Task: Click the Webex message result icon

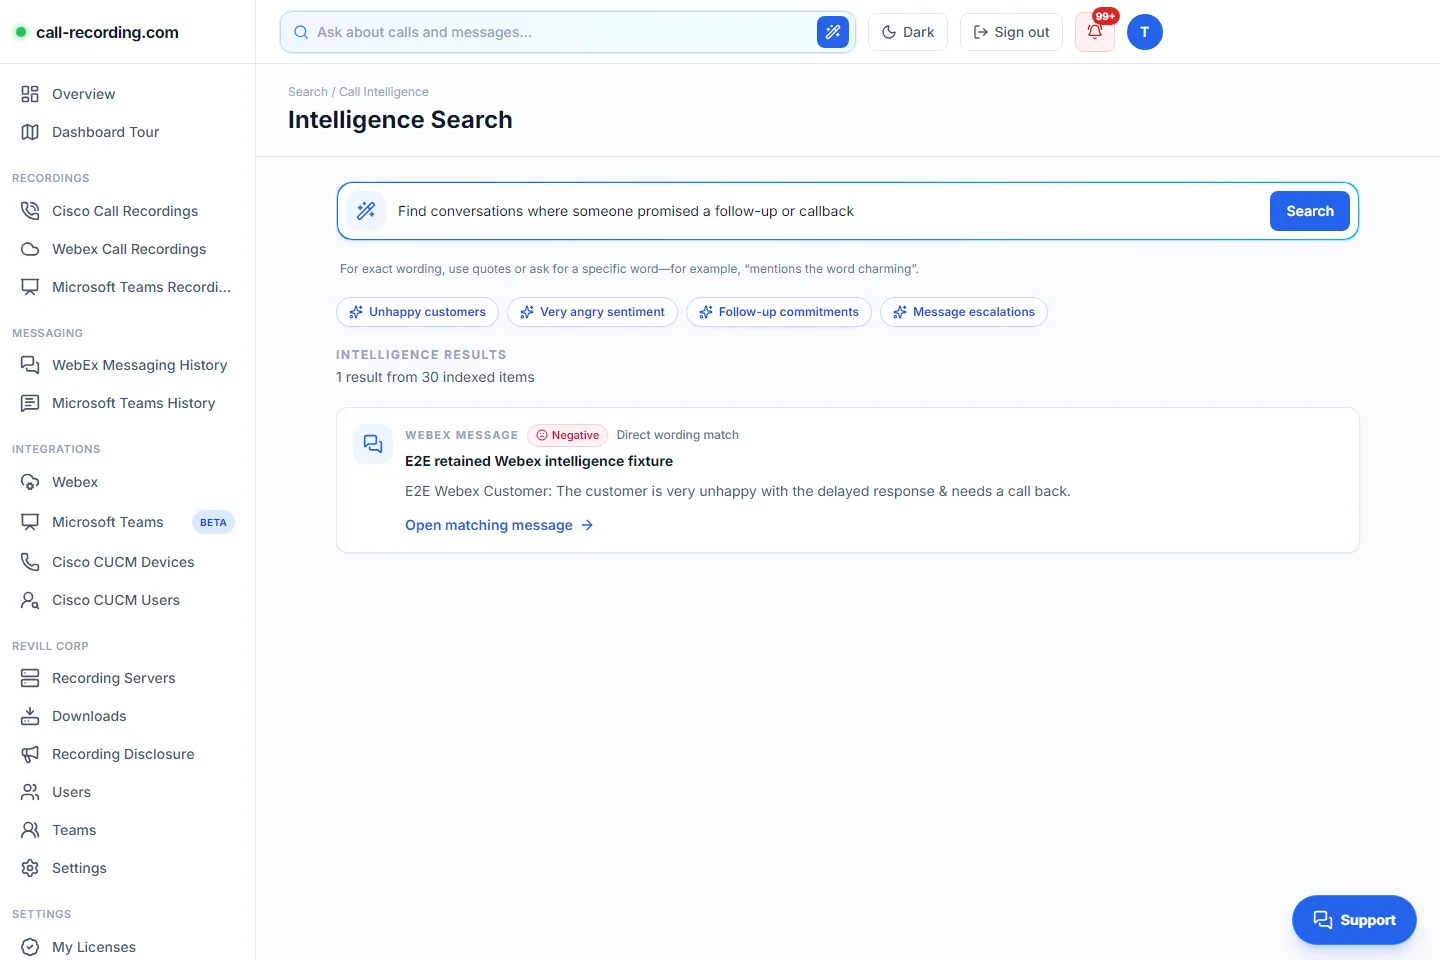Action: point(373,444)
